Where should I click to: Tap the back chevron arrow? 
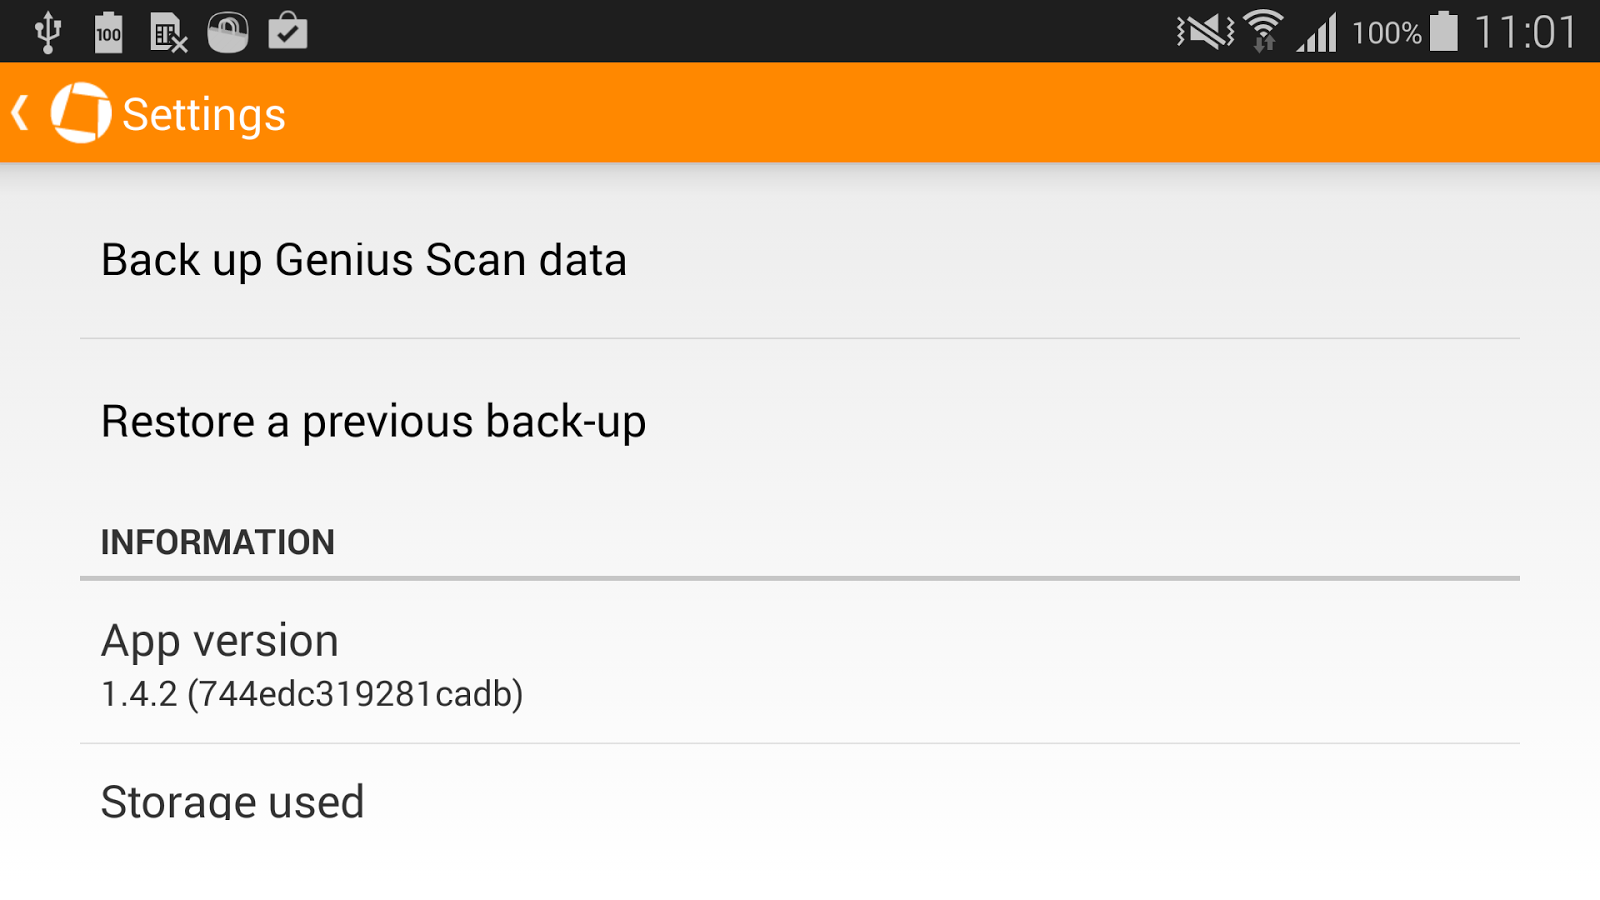click(x=20, y=113)
